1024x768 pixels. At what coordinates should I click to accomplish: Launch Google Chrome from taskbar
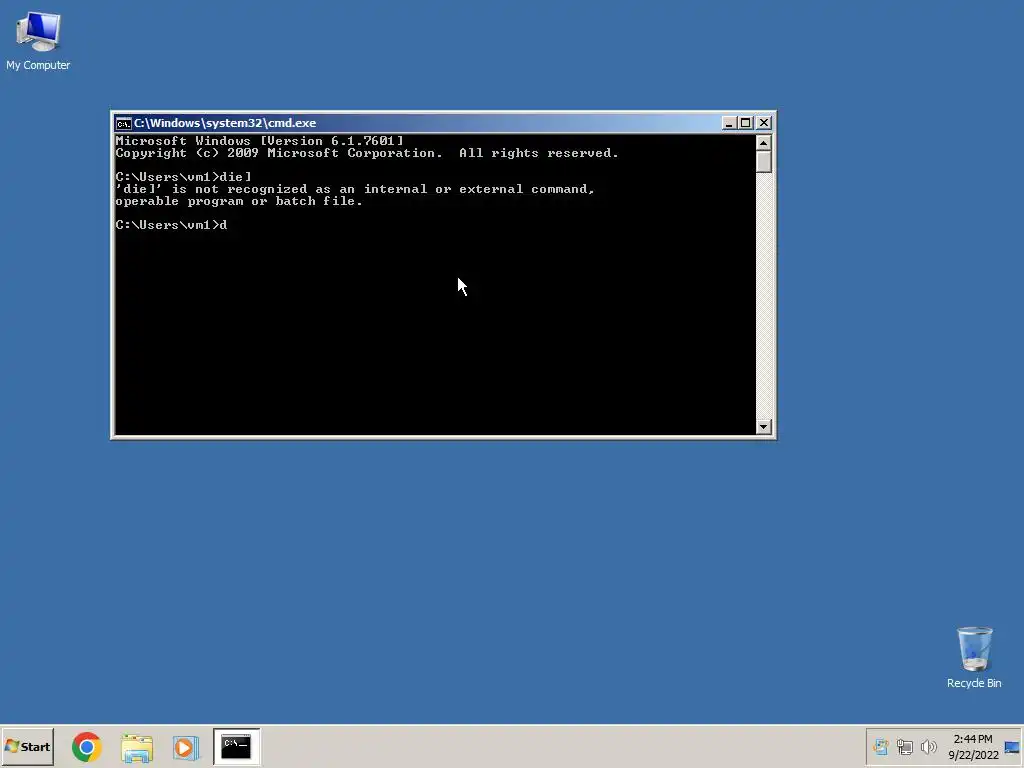87,746
